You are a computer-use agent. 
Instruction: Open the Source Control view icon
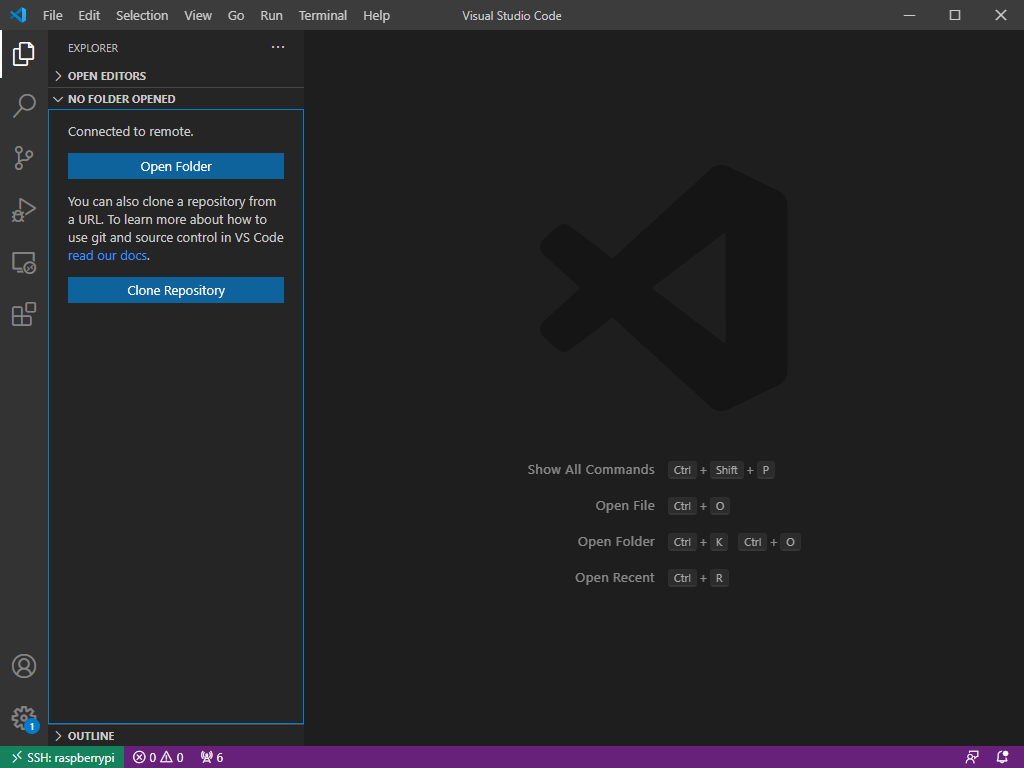click(24, 158)
